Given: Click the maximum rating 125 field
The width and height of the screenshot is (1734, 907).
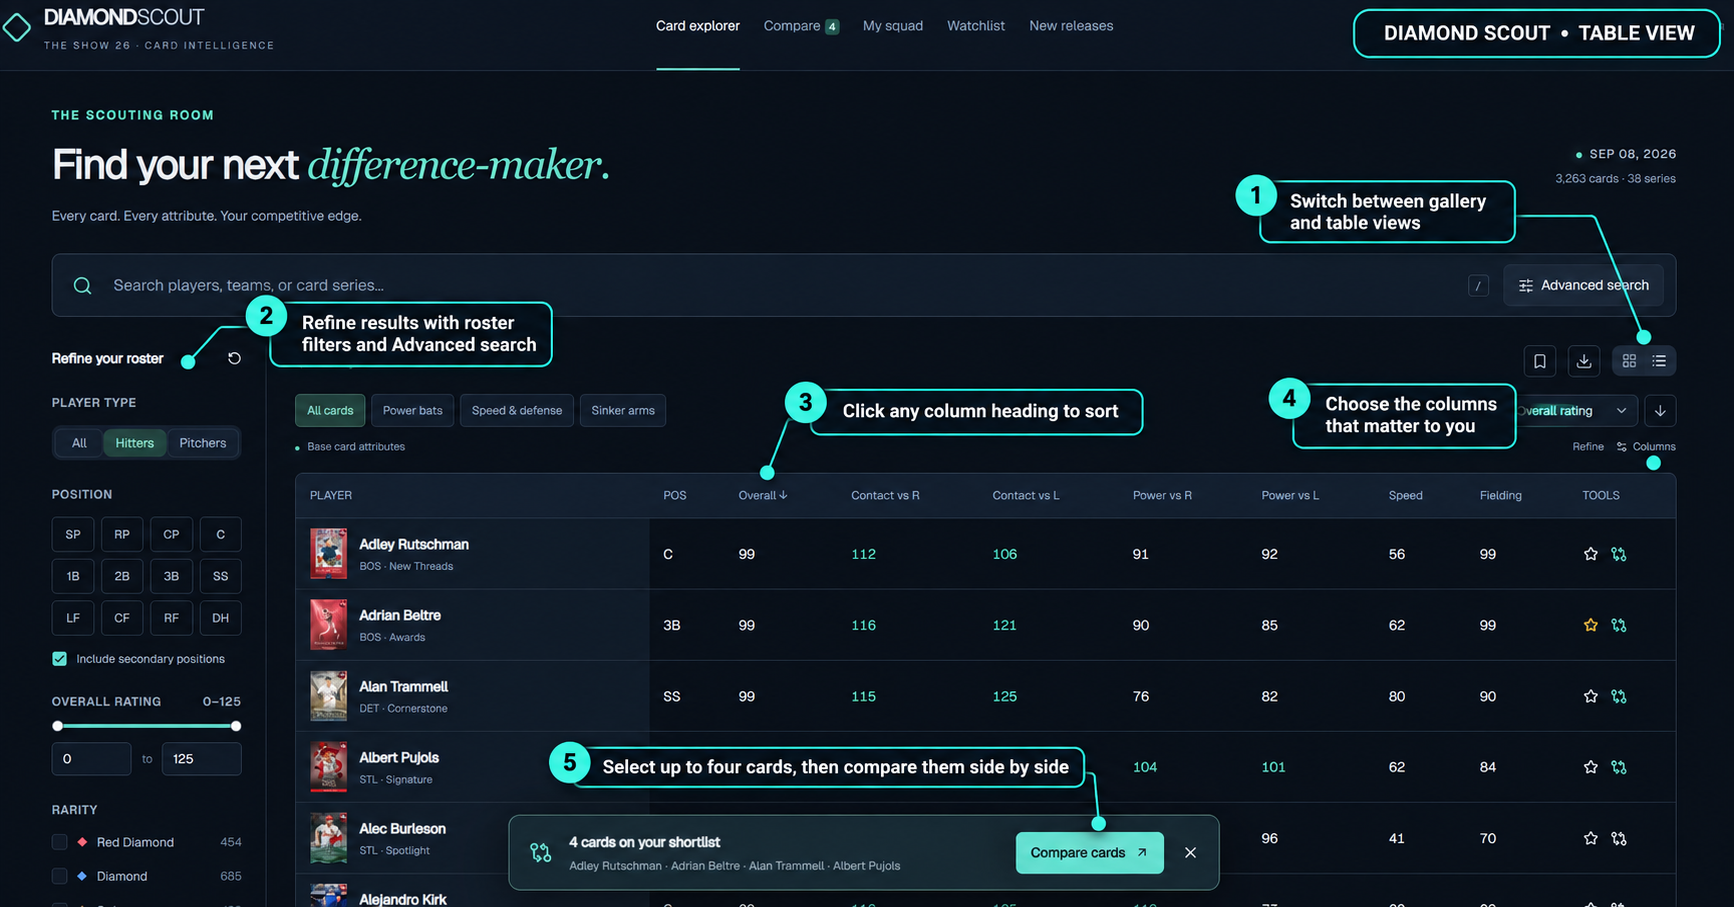Looking at the screenshot, I should pos(202,759).
